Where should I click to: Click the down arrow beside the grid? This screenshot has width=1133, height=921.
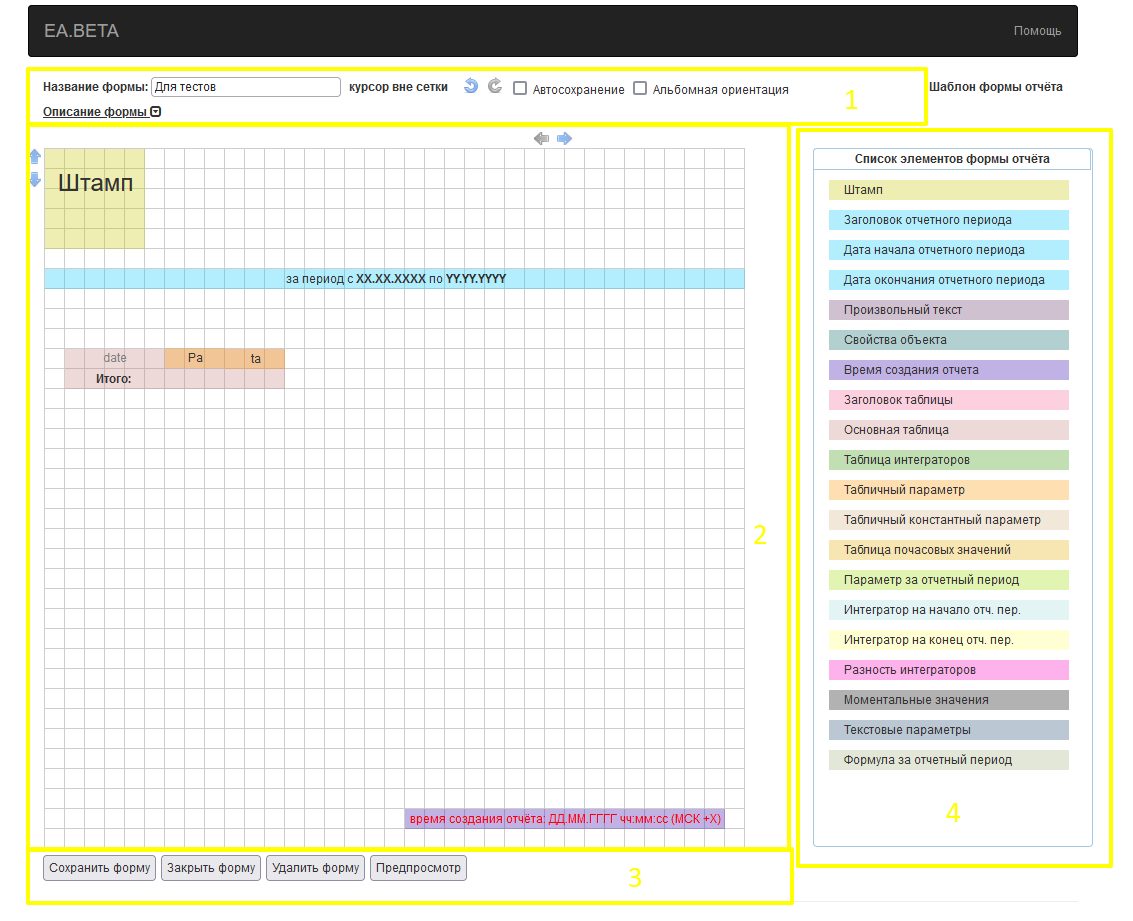click(35, 179)
